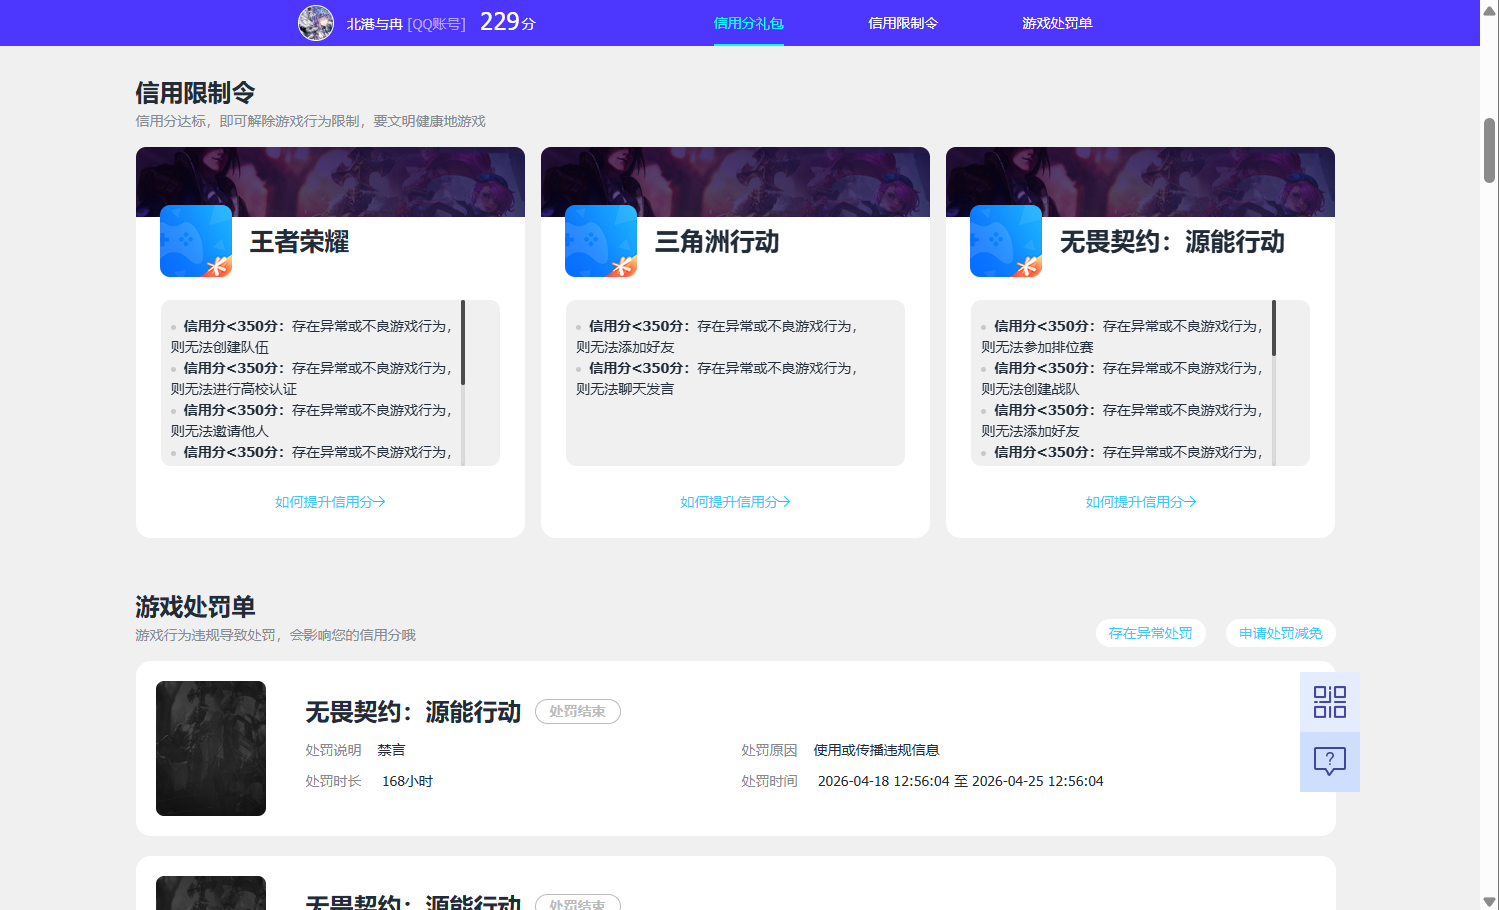The image size is (1499, 910).
Task: Click the 则无法邀请他人 restriction line
Action: coord(220,431)
